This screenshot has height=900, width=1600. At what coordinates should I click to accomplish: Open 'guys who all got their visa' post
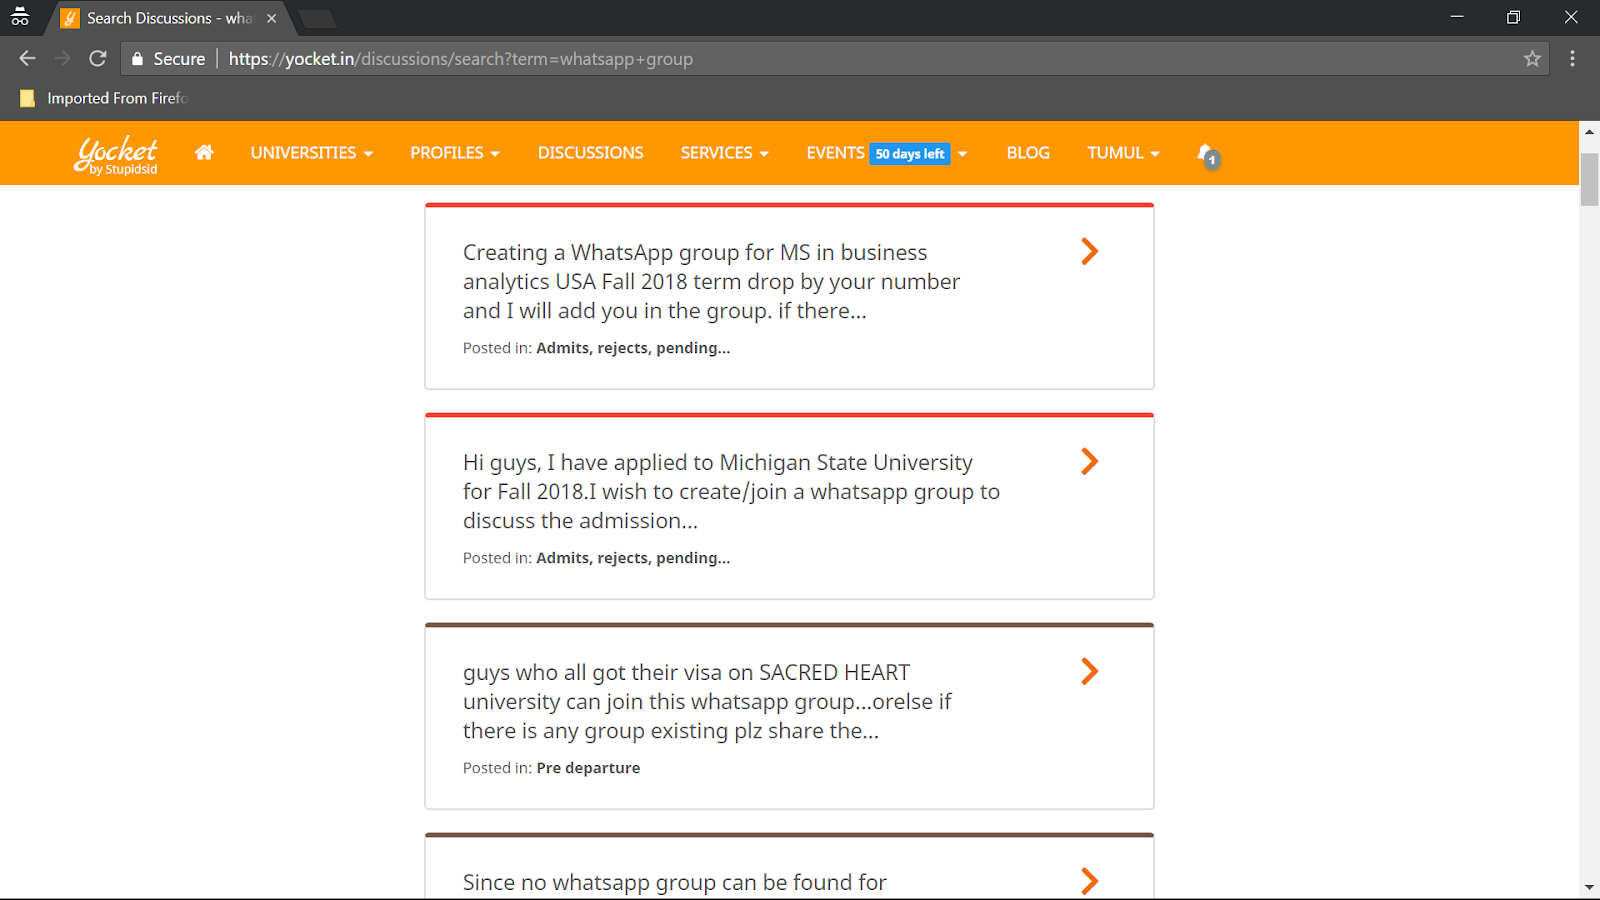pos(707,701)
